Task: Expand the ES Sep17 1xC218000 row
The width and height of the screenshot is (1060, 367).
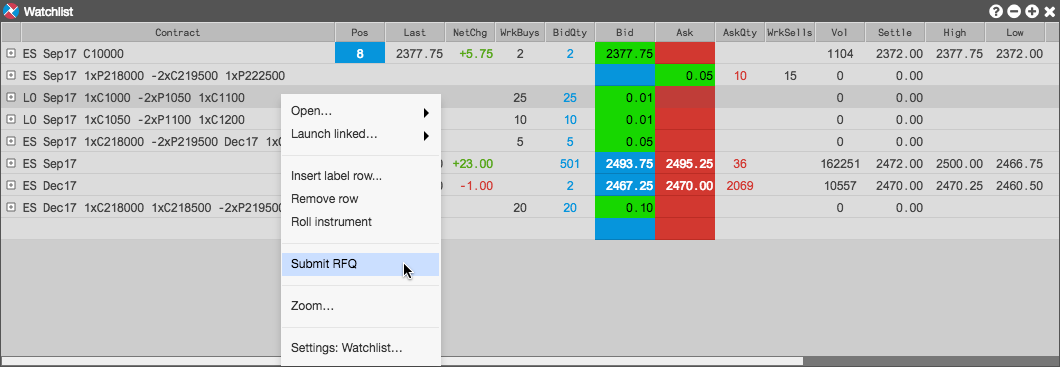Action: pyautogui.click(x=11, y=142)
